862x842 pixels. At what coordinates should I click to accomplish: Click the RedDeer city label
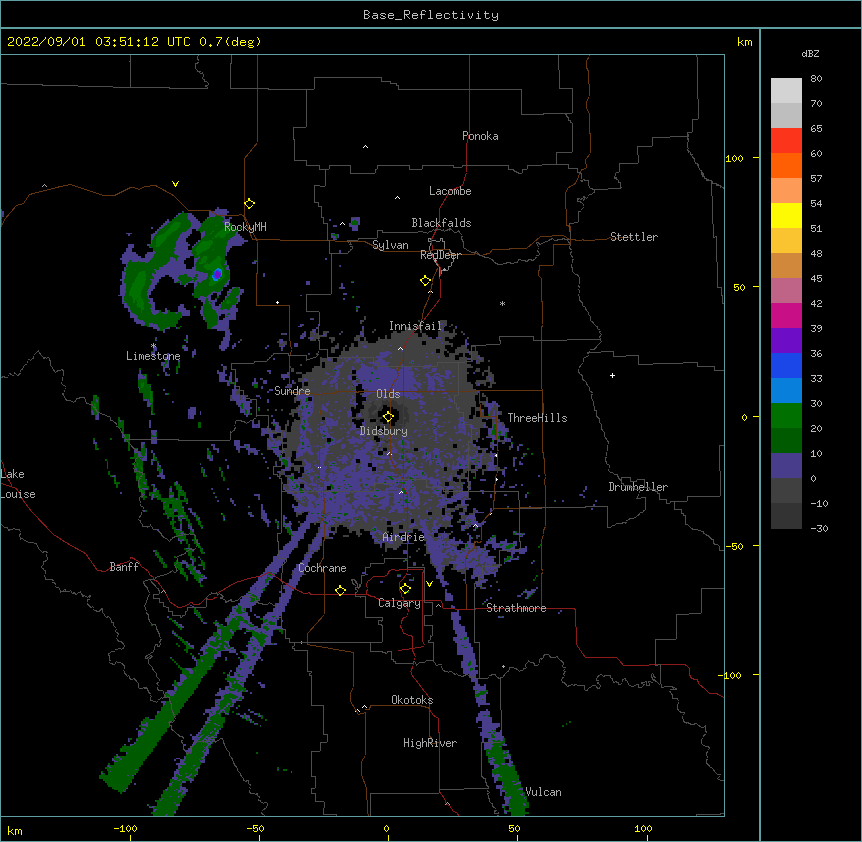pyautogui.click(x=440, y=255)
